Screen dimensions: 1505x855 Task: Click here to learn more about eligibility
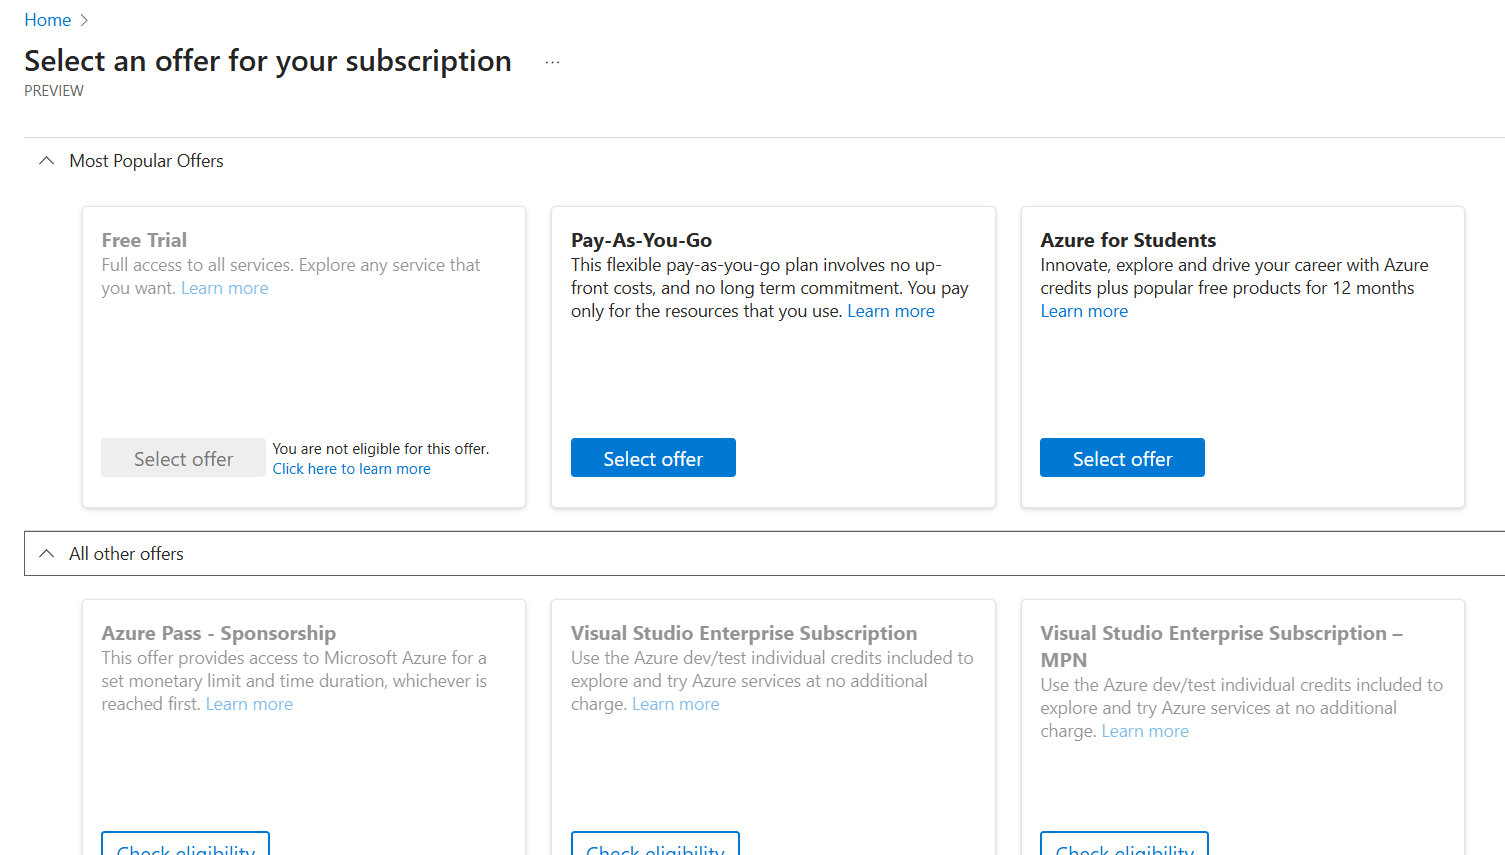(x=351, y=469)
